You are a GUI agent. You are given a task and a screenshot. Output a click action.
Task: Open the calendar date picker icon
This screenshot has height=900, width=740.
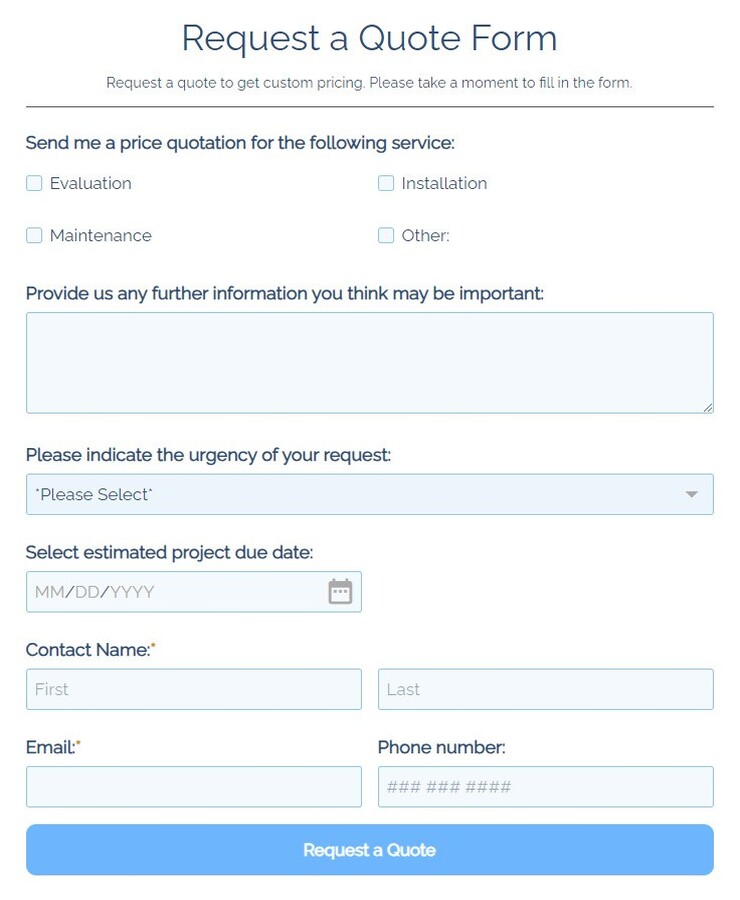[340, 591]
